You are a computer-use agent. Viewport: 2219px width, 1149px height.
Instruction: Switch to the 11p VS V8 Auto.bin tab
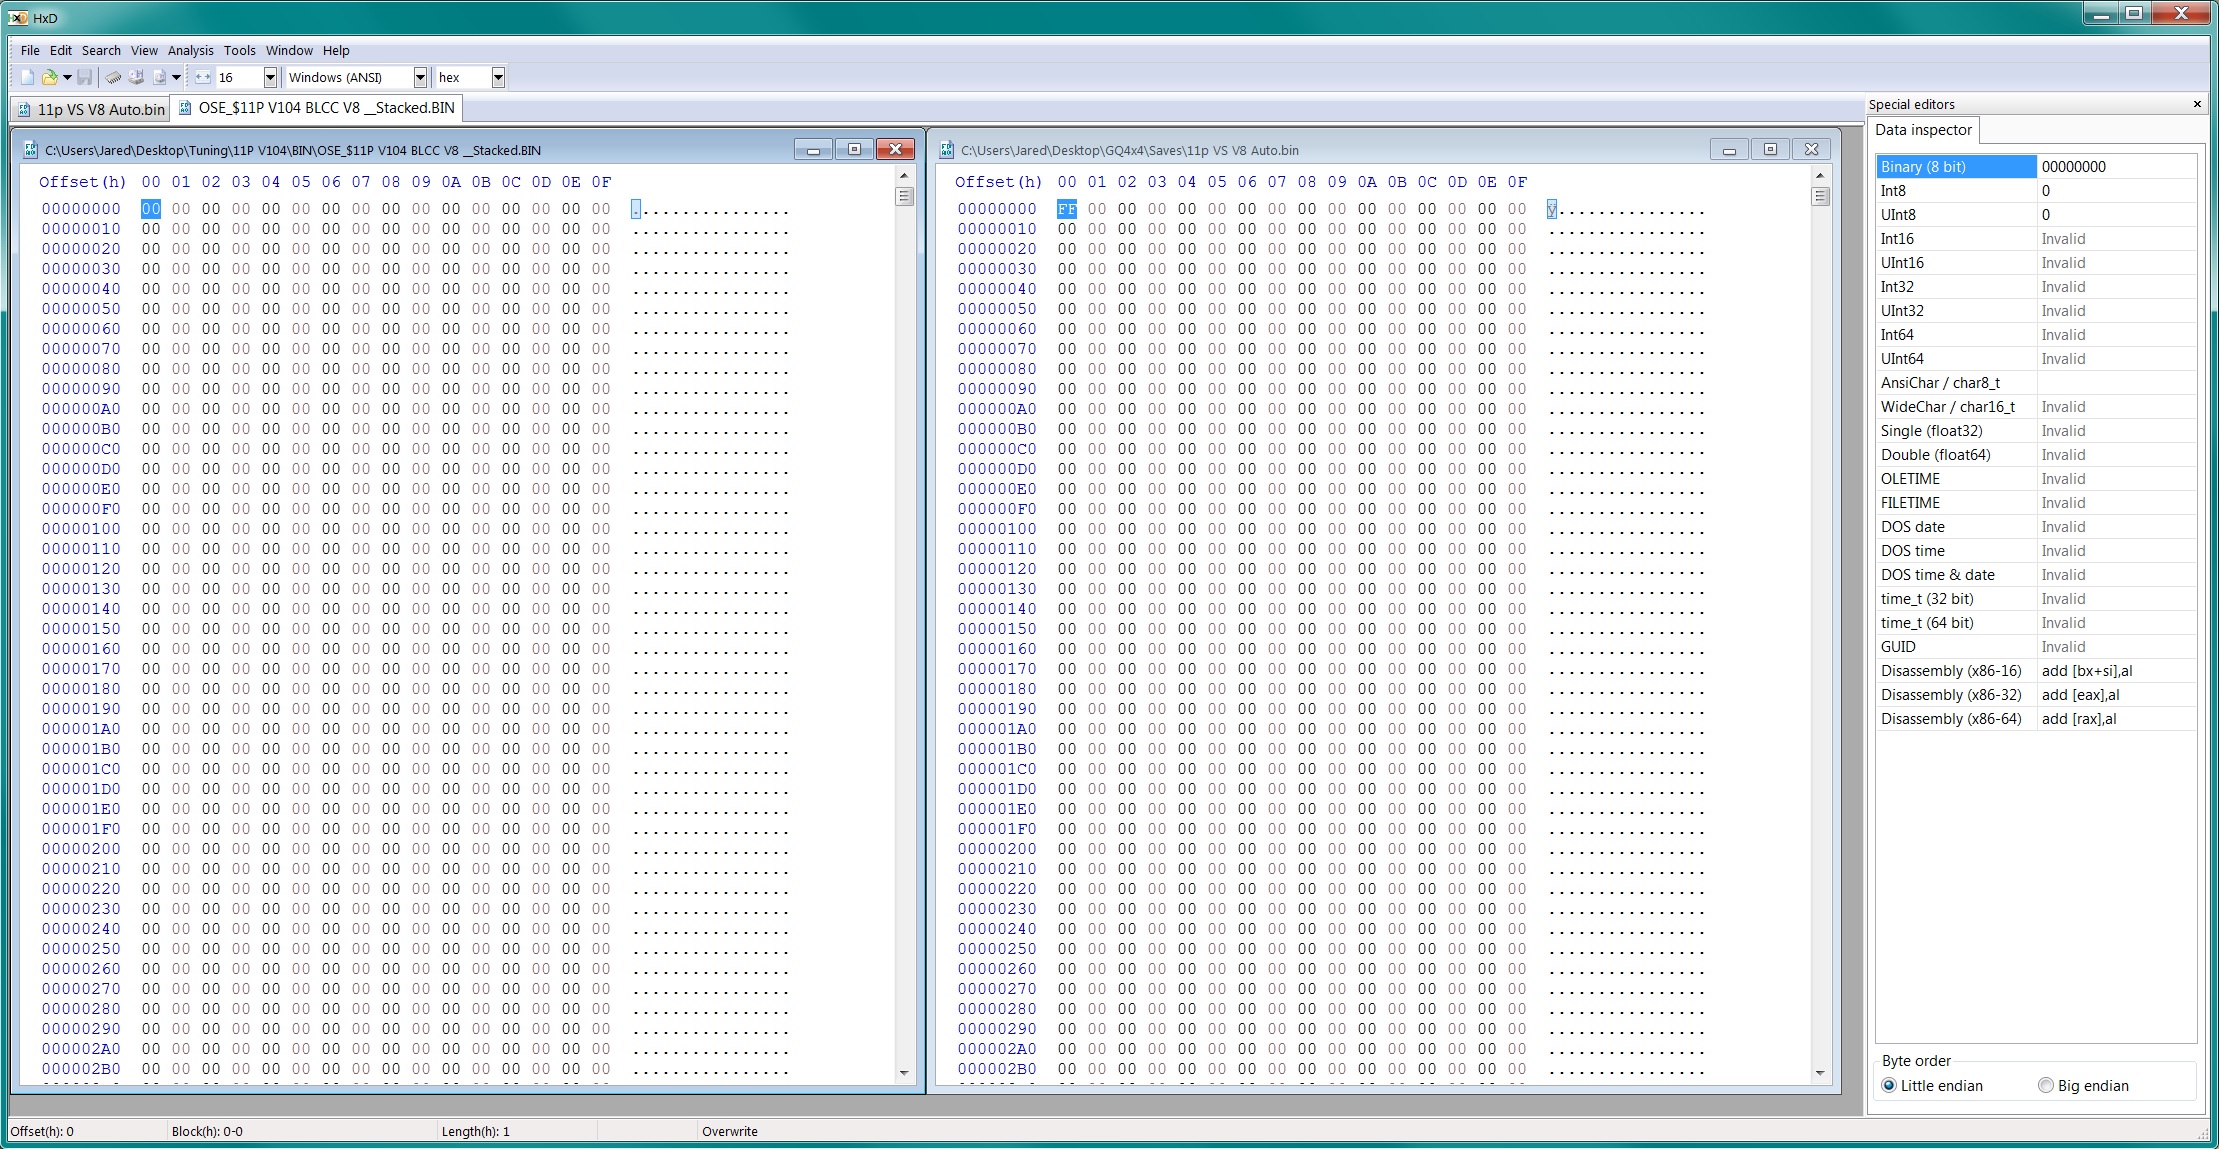click(92, 109)
